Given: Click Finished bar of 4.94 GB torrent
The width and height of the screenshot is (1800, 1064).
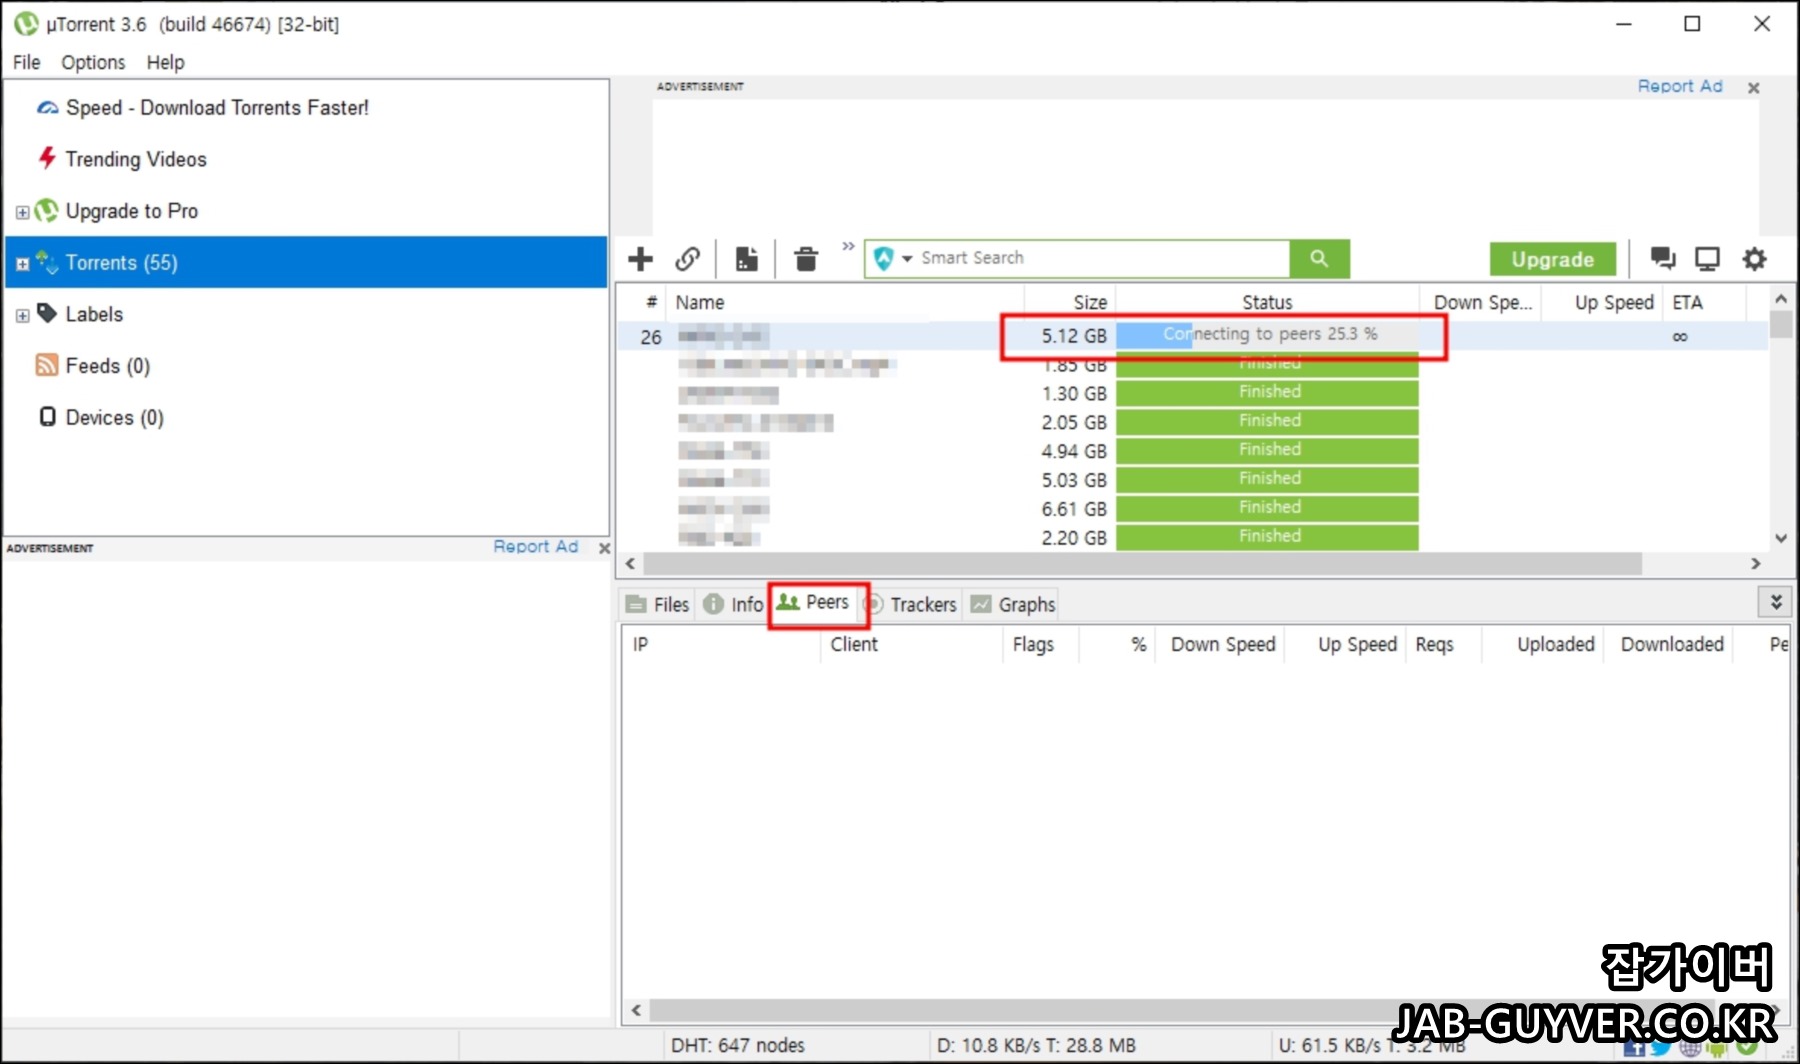Looking at the screenshot, I should [x=1267, y=451].
